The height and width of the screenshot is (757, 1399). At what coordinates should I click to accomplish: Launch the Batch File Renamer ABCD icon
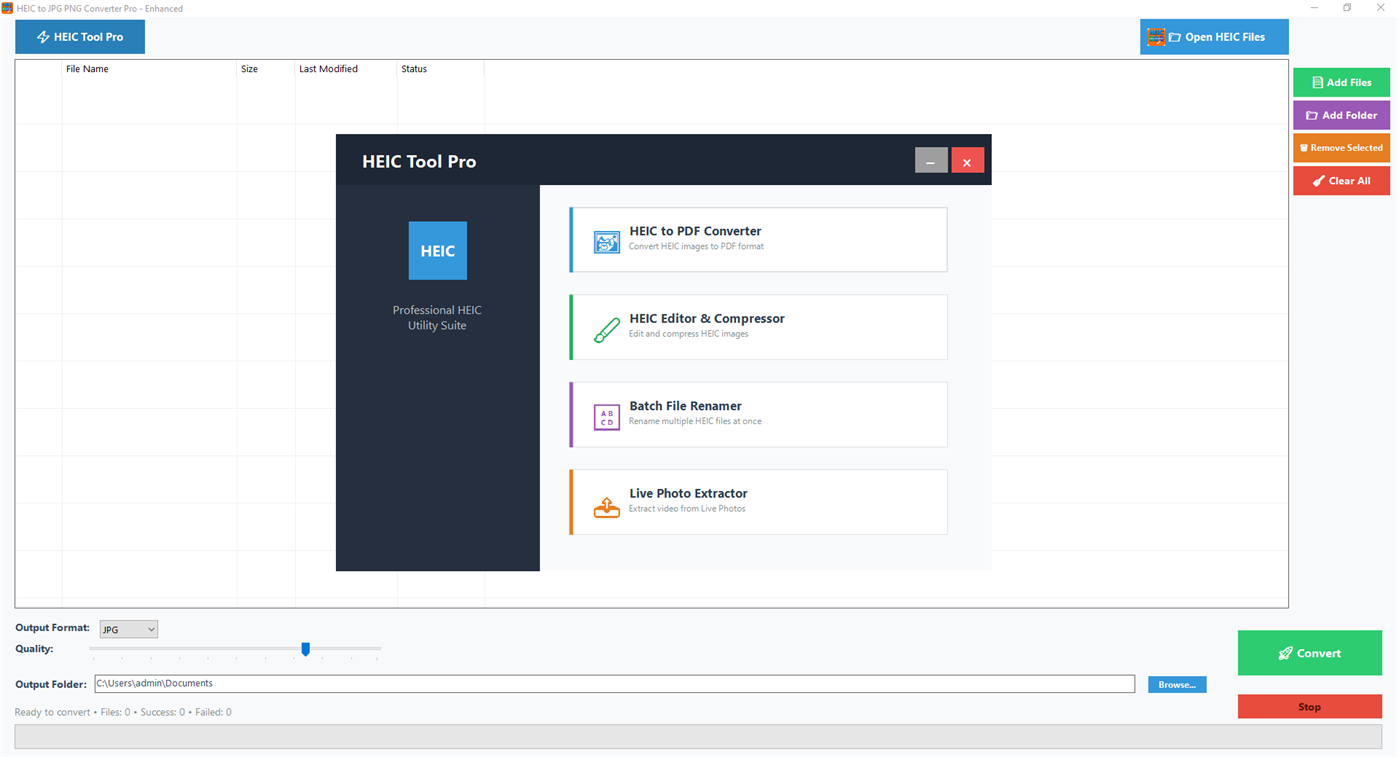tap(605, 414)
